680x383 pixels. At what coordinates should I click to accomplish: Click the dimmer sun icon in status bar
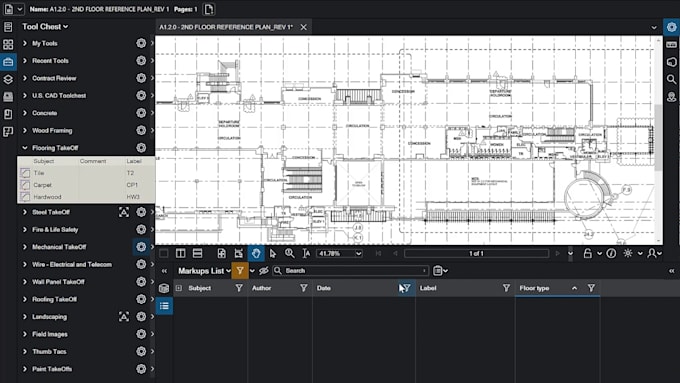coord(628,253)
